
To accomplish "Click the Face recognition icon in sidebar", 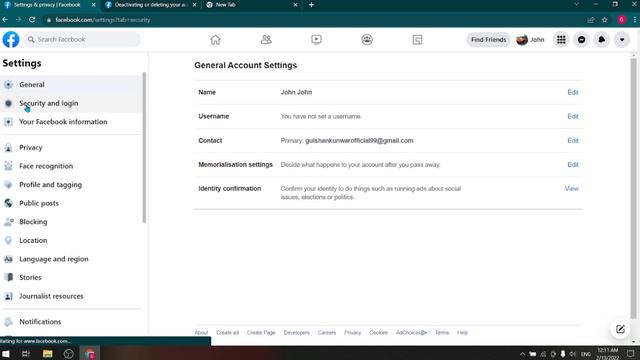I will [8, 166].
